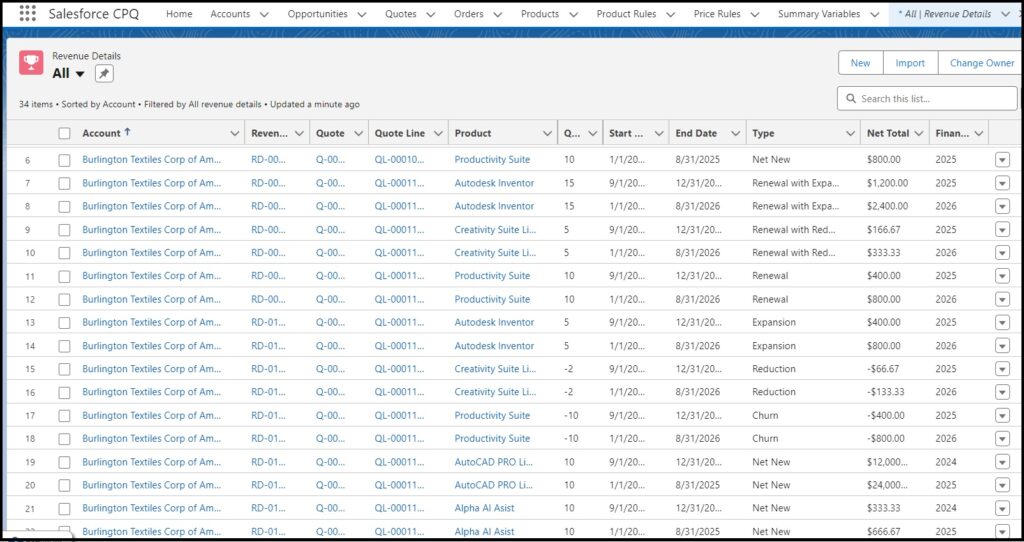Open Autodesk Inventor product in row 7
The height and width of the screenshot is (542, 1024).
pyautogui.click(x=494, y=183)
